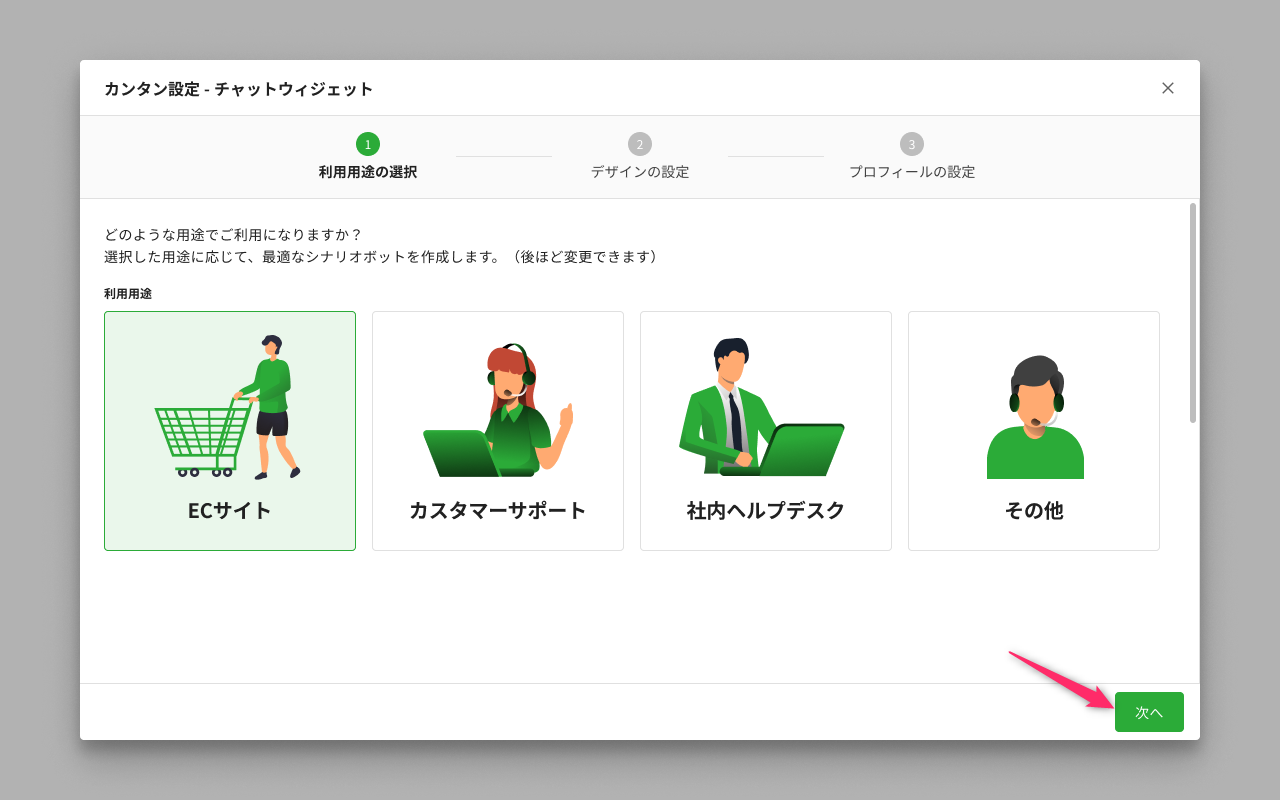Pick the businessman with laptop illustration
This screenshot has height=800, width=1280.
tap(762, 408)
